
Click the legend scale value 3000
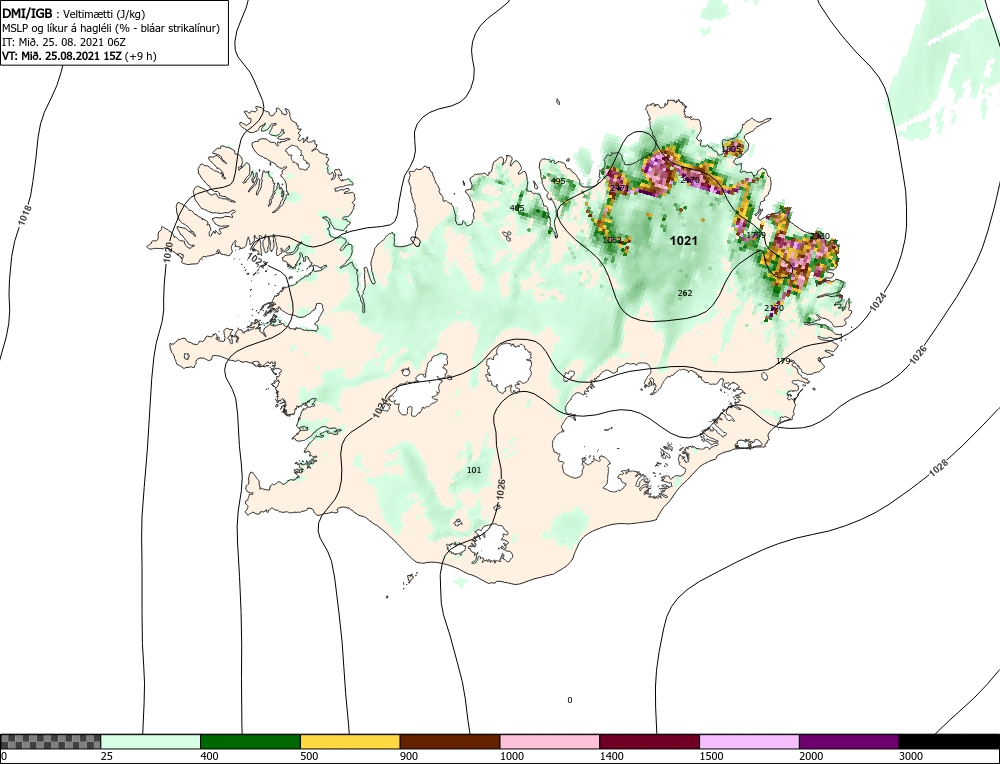(911, 756)
